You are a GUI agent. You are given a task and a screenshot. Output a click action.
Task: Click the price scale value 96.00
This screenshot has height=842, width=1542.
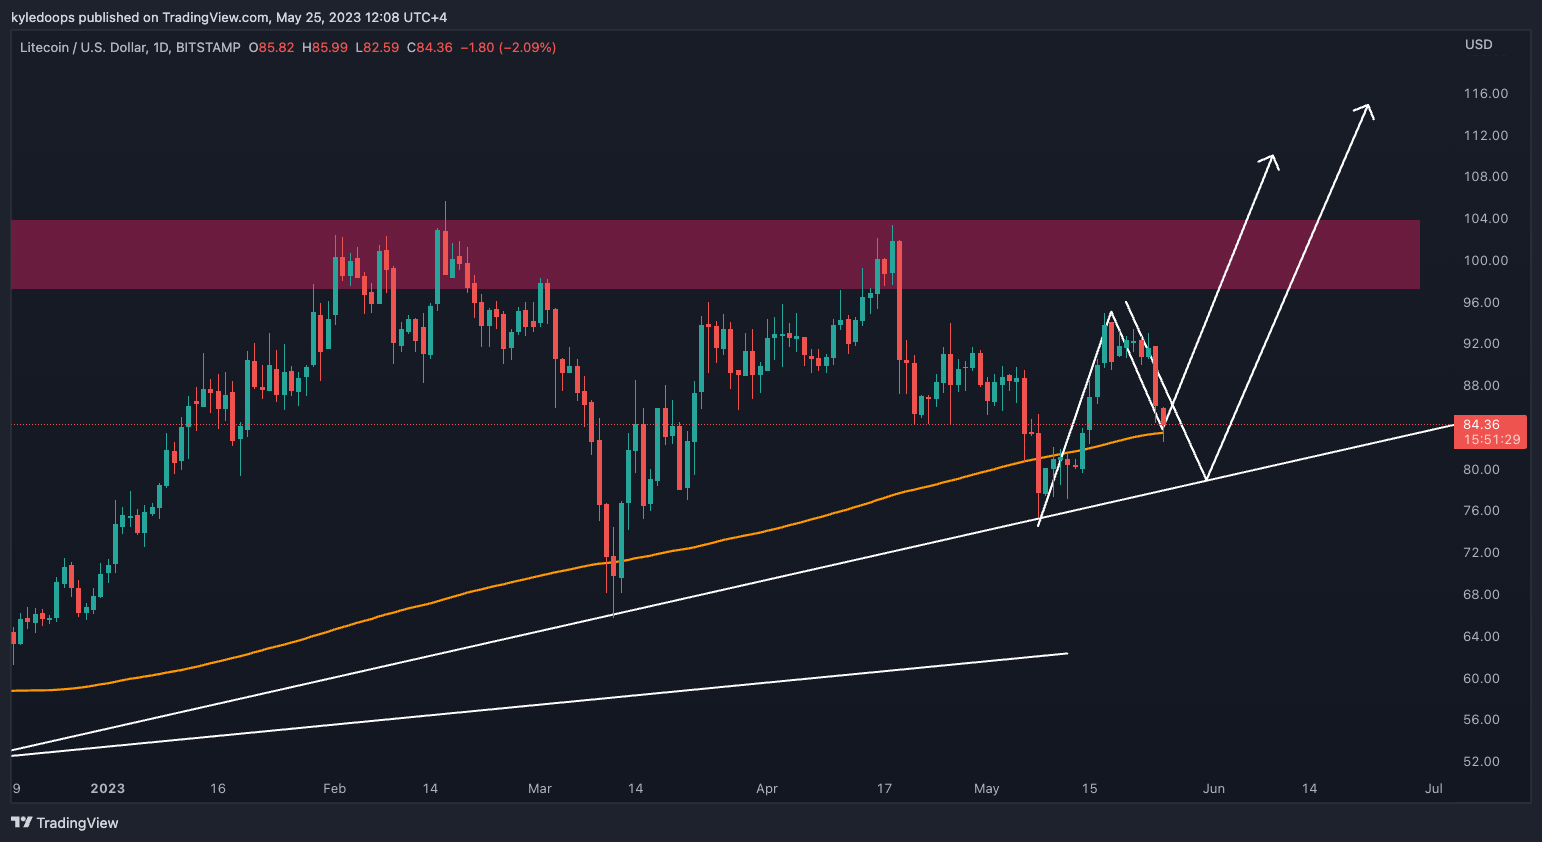coord(1482,302)
